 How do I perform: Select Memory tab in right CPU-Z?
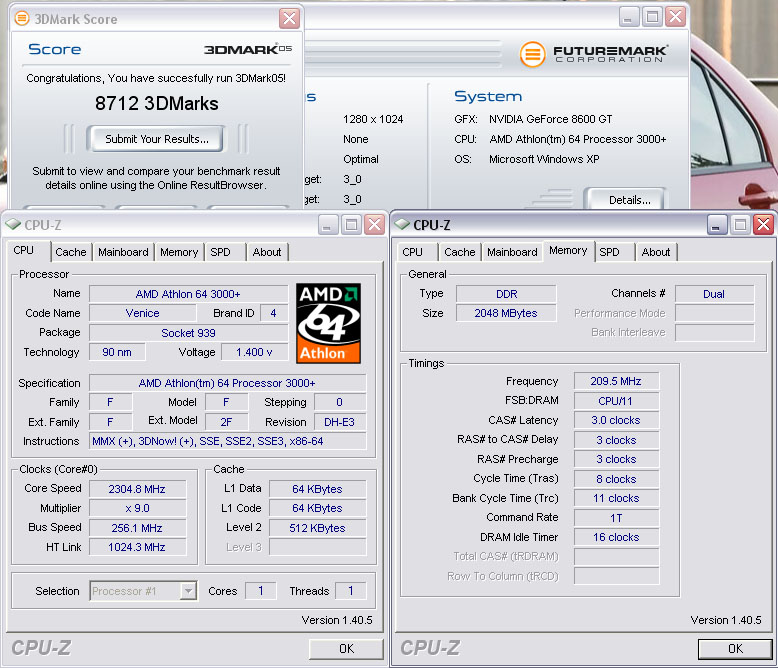click(568, 251)
